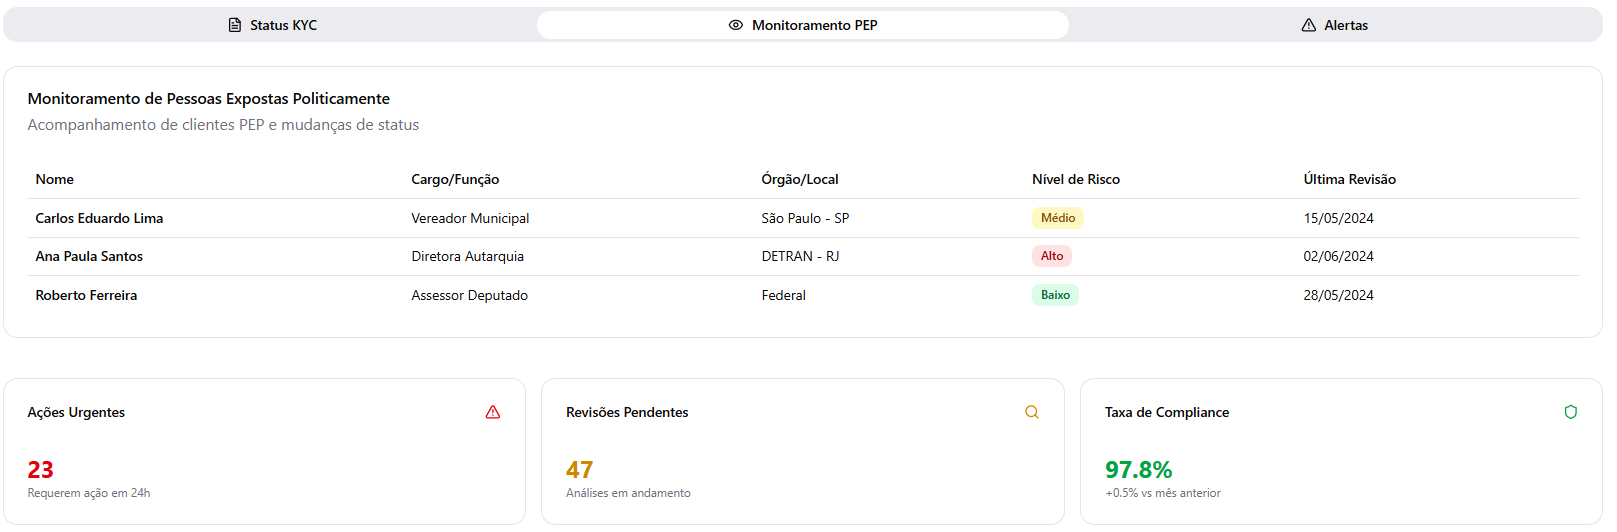
Task: Click the value 47 in Revisões Pendentes
Action: 580,470
